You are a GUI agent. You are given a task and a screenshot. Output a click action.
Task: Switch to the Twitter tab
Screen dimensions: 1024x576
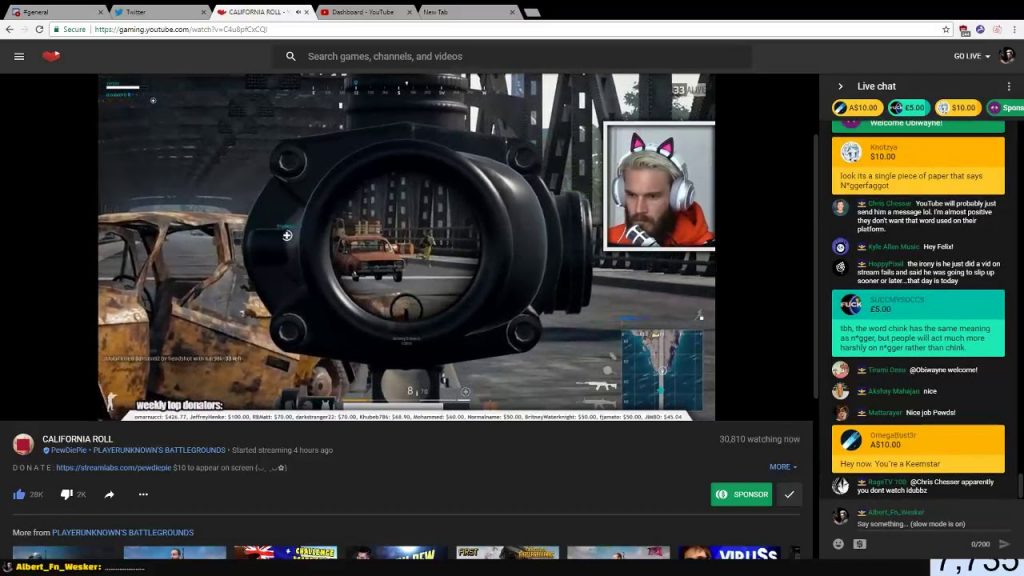click(159, 12)
